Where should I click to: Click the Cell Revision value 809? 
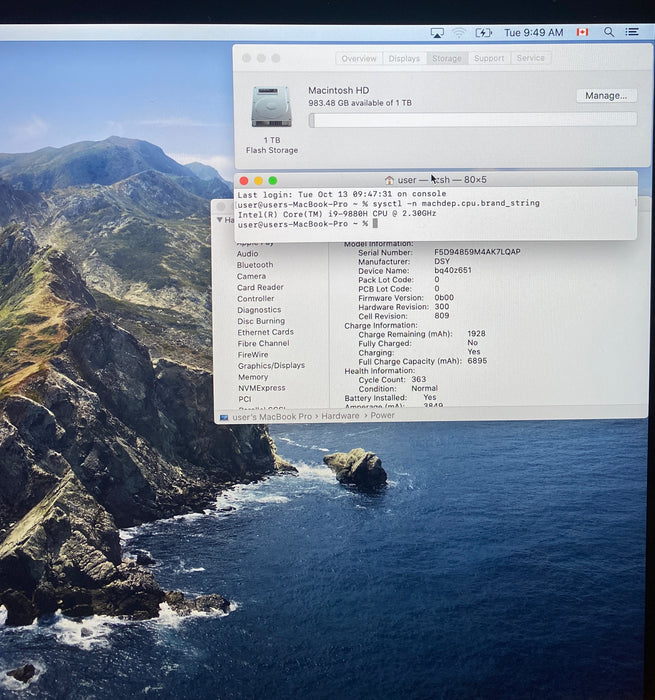(x=442, y=316)
